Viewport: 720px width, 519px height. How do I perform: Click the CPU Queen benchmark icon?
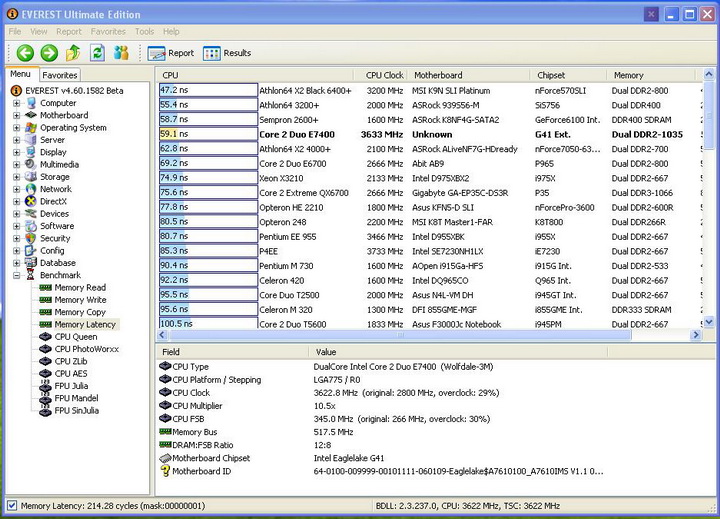45,337
